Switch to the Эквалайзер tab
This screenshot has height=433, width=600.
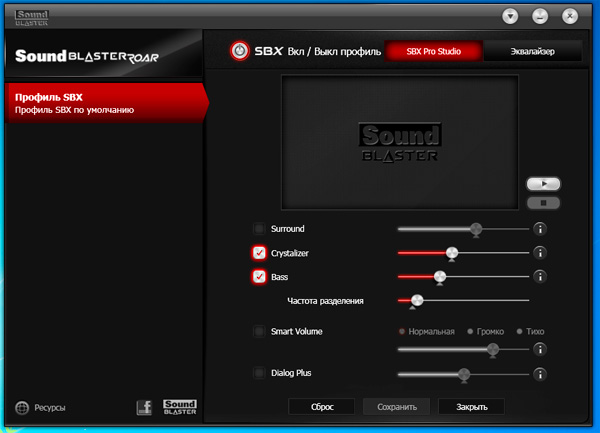(533, 50)
